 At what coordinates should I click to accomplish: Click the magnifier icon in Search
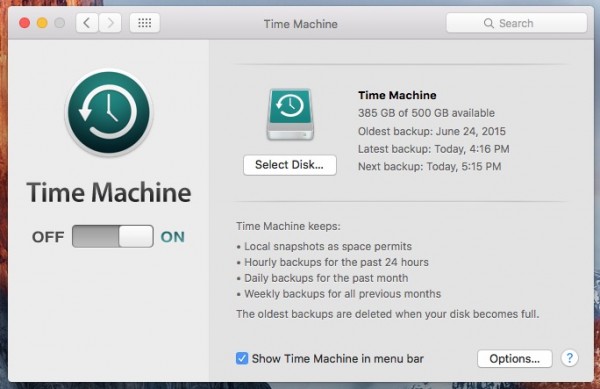(x=489, y=23)
